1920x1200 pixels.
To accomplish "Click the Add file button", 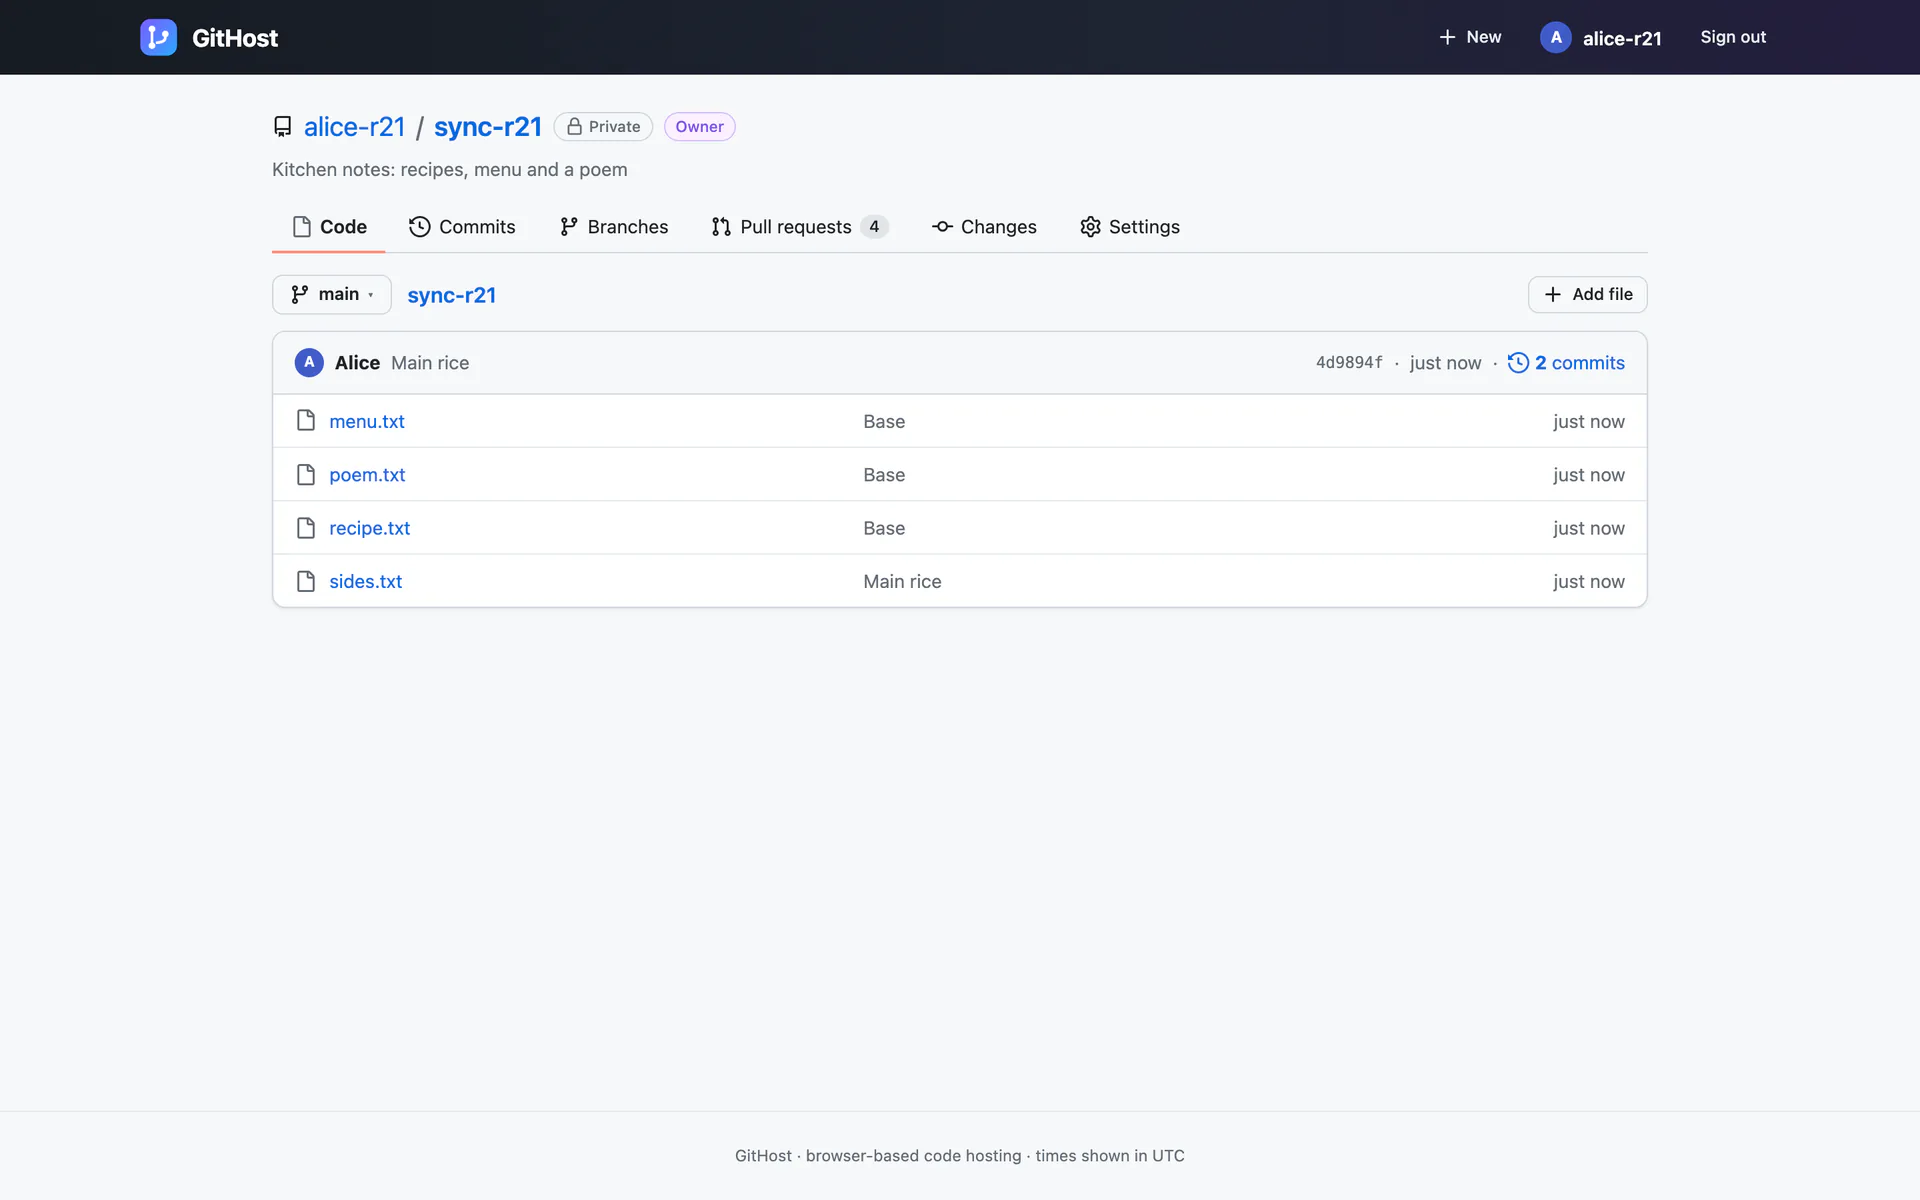I will [x=1588, y=294].
